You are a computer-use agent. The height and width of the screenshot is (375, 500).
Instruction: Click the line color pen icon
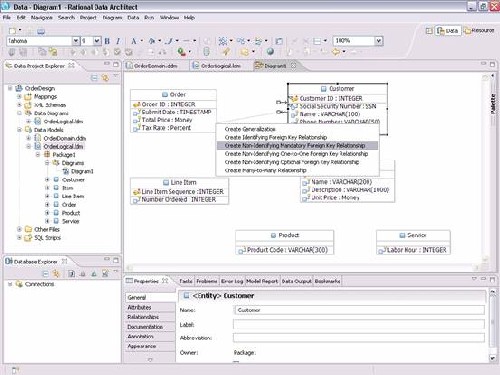tap(170, 41)
